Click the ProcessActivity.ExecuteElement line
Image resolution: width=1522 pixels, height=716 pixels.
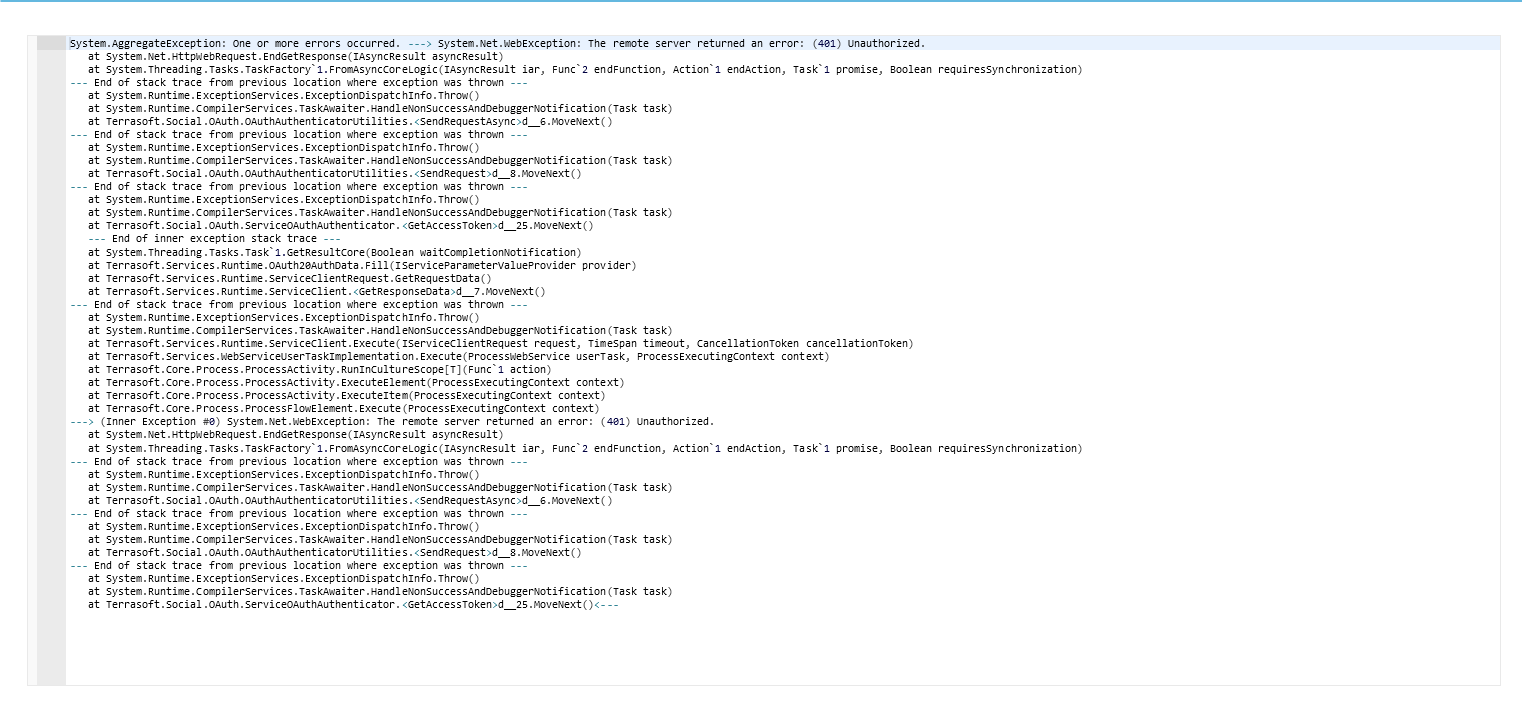[356, 383]
